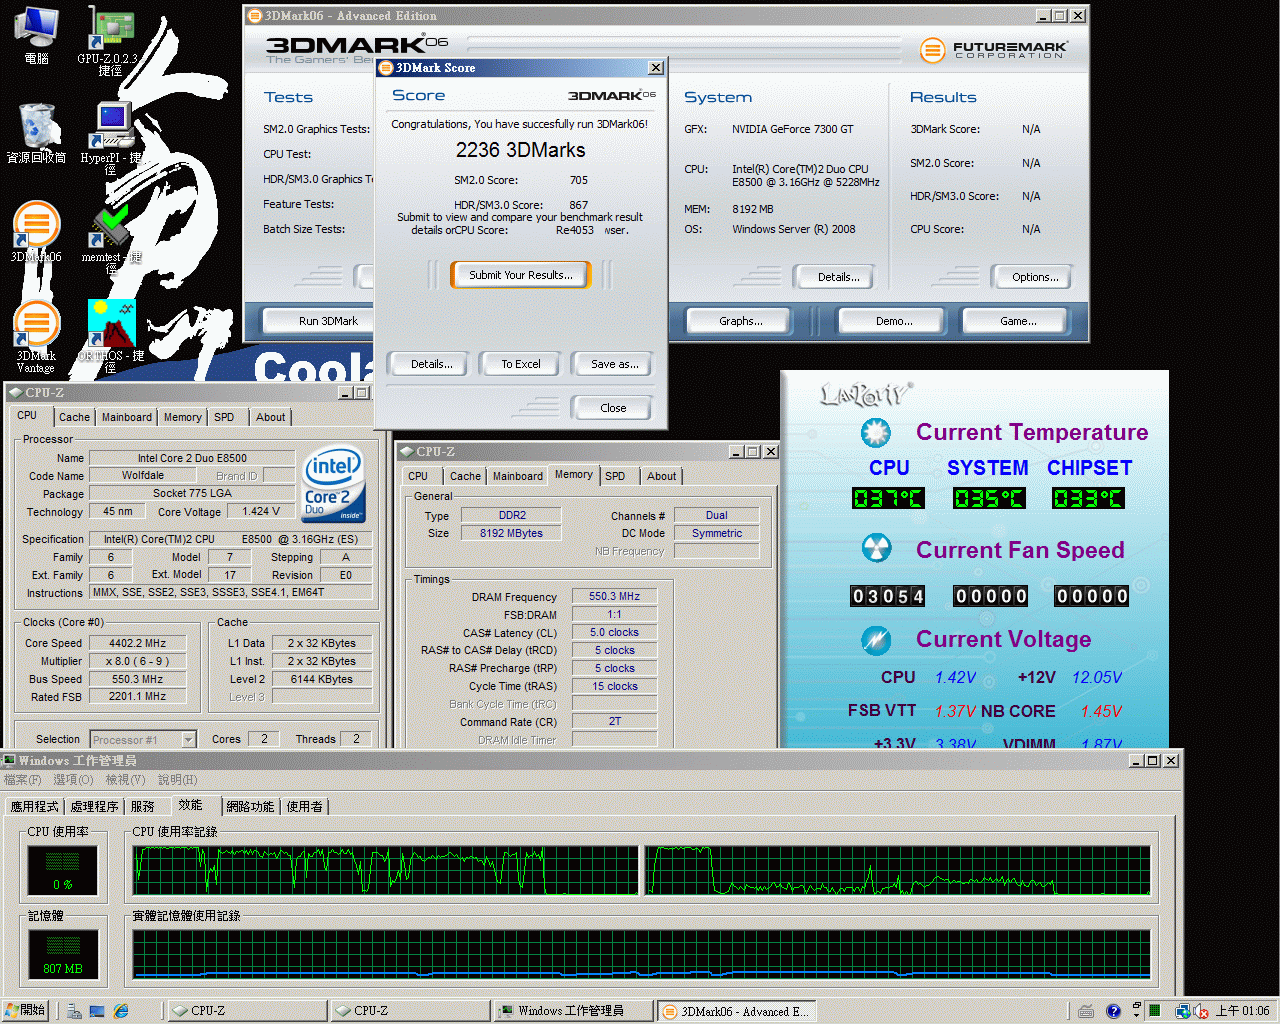Open the Processes tab in Task Manager

point(94,806)
